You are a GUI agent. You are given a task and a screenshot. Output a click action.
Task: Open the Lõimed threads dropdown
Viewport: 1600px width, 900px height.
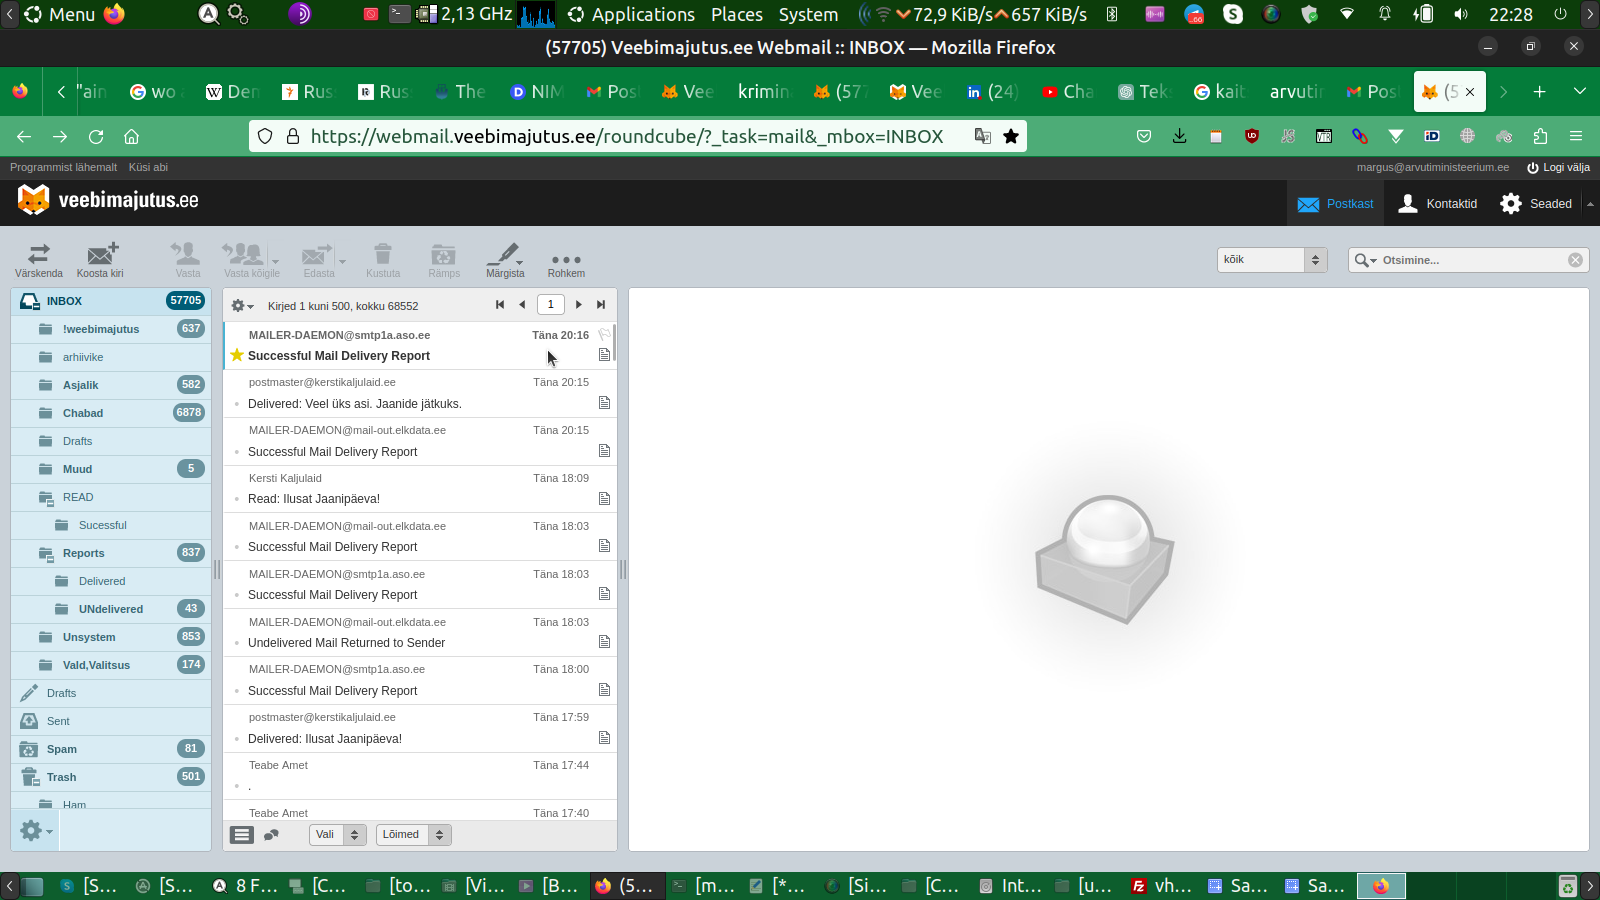[x=414, y=835]
